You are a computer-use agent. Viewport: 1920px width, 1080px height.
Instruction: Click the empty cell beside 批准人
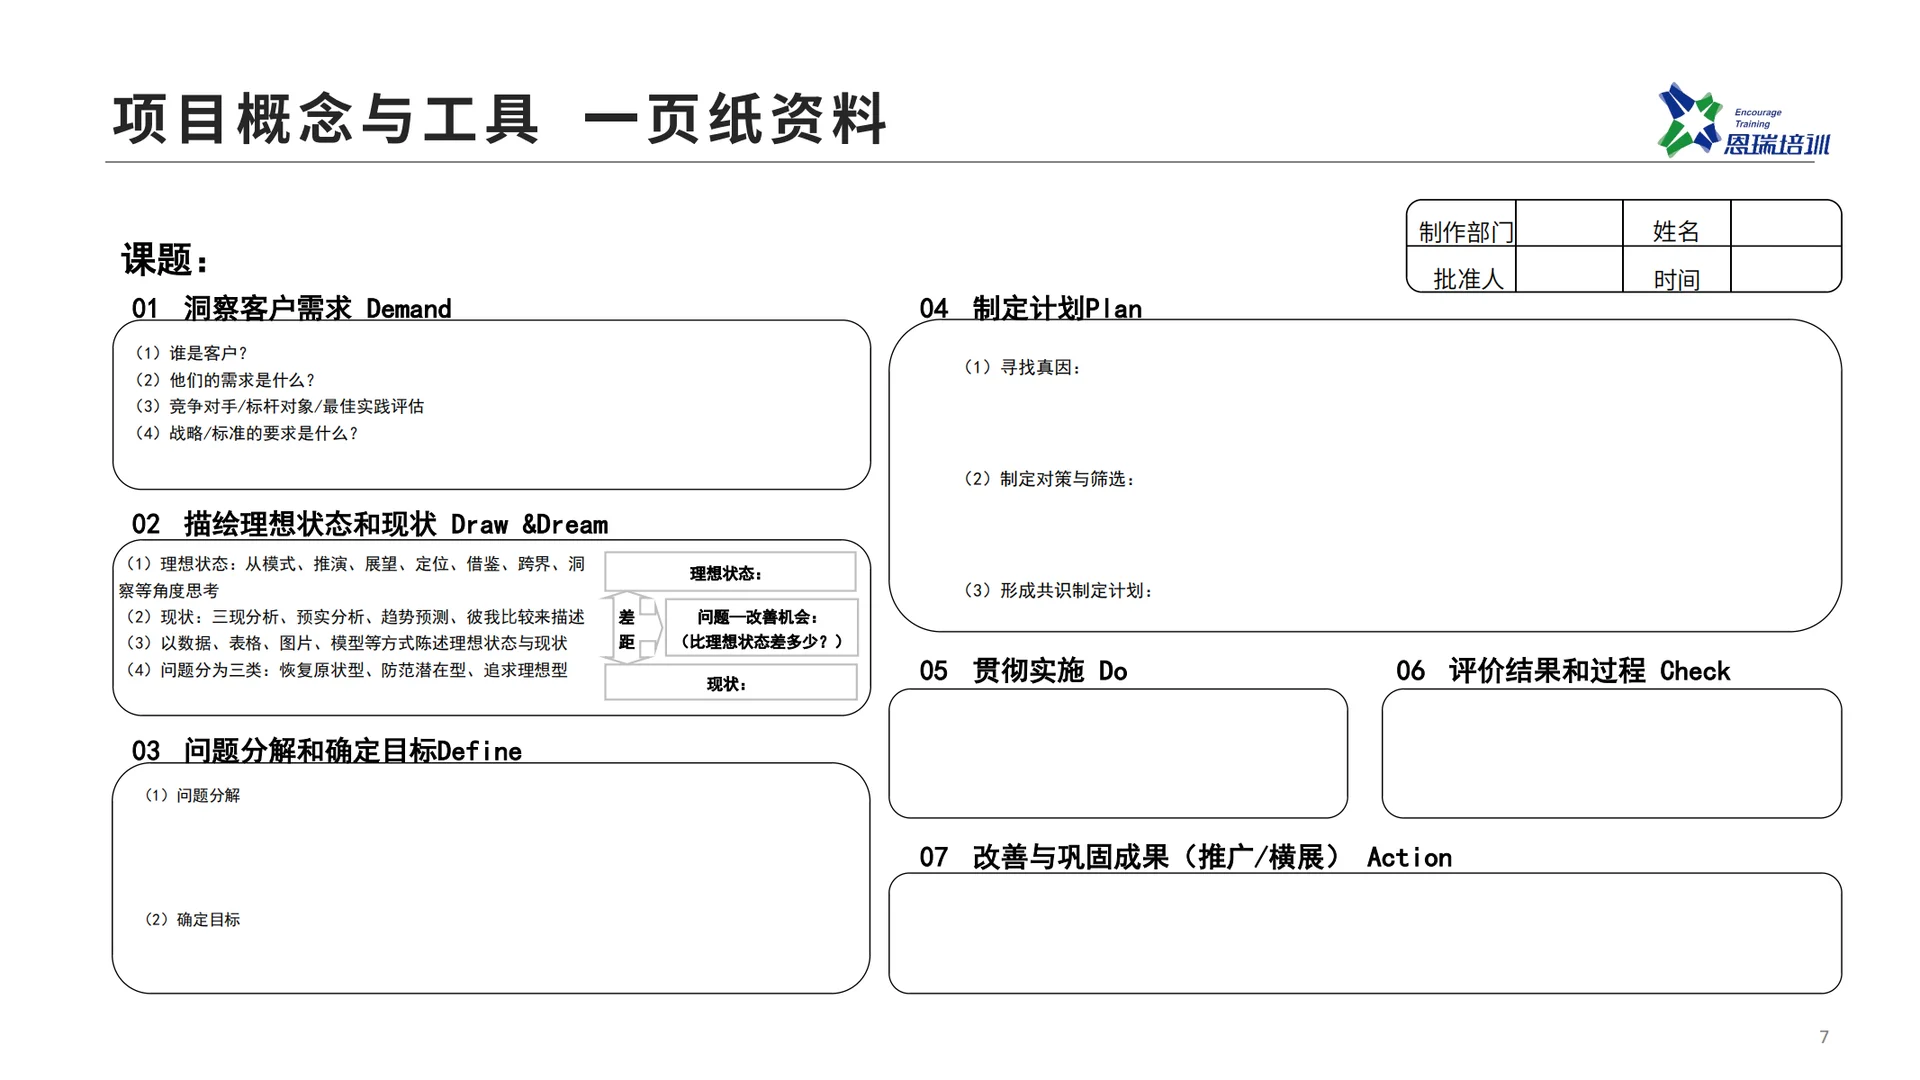1569,269
